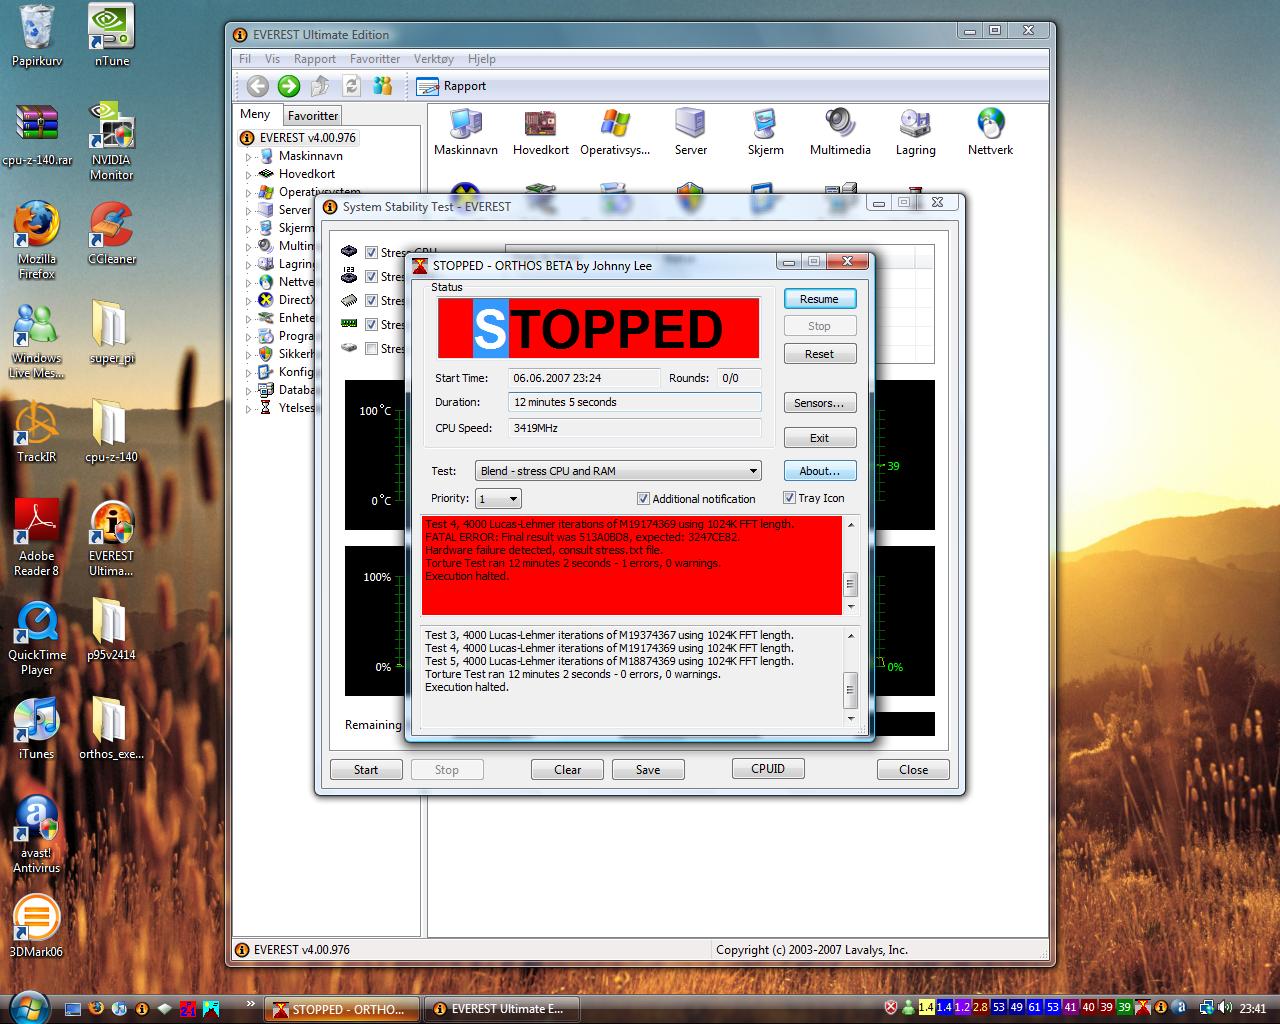
Task: Open the Priority dropdown
Action: coord(498,499)
